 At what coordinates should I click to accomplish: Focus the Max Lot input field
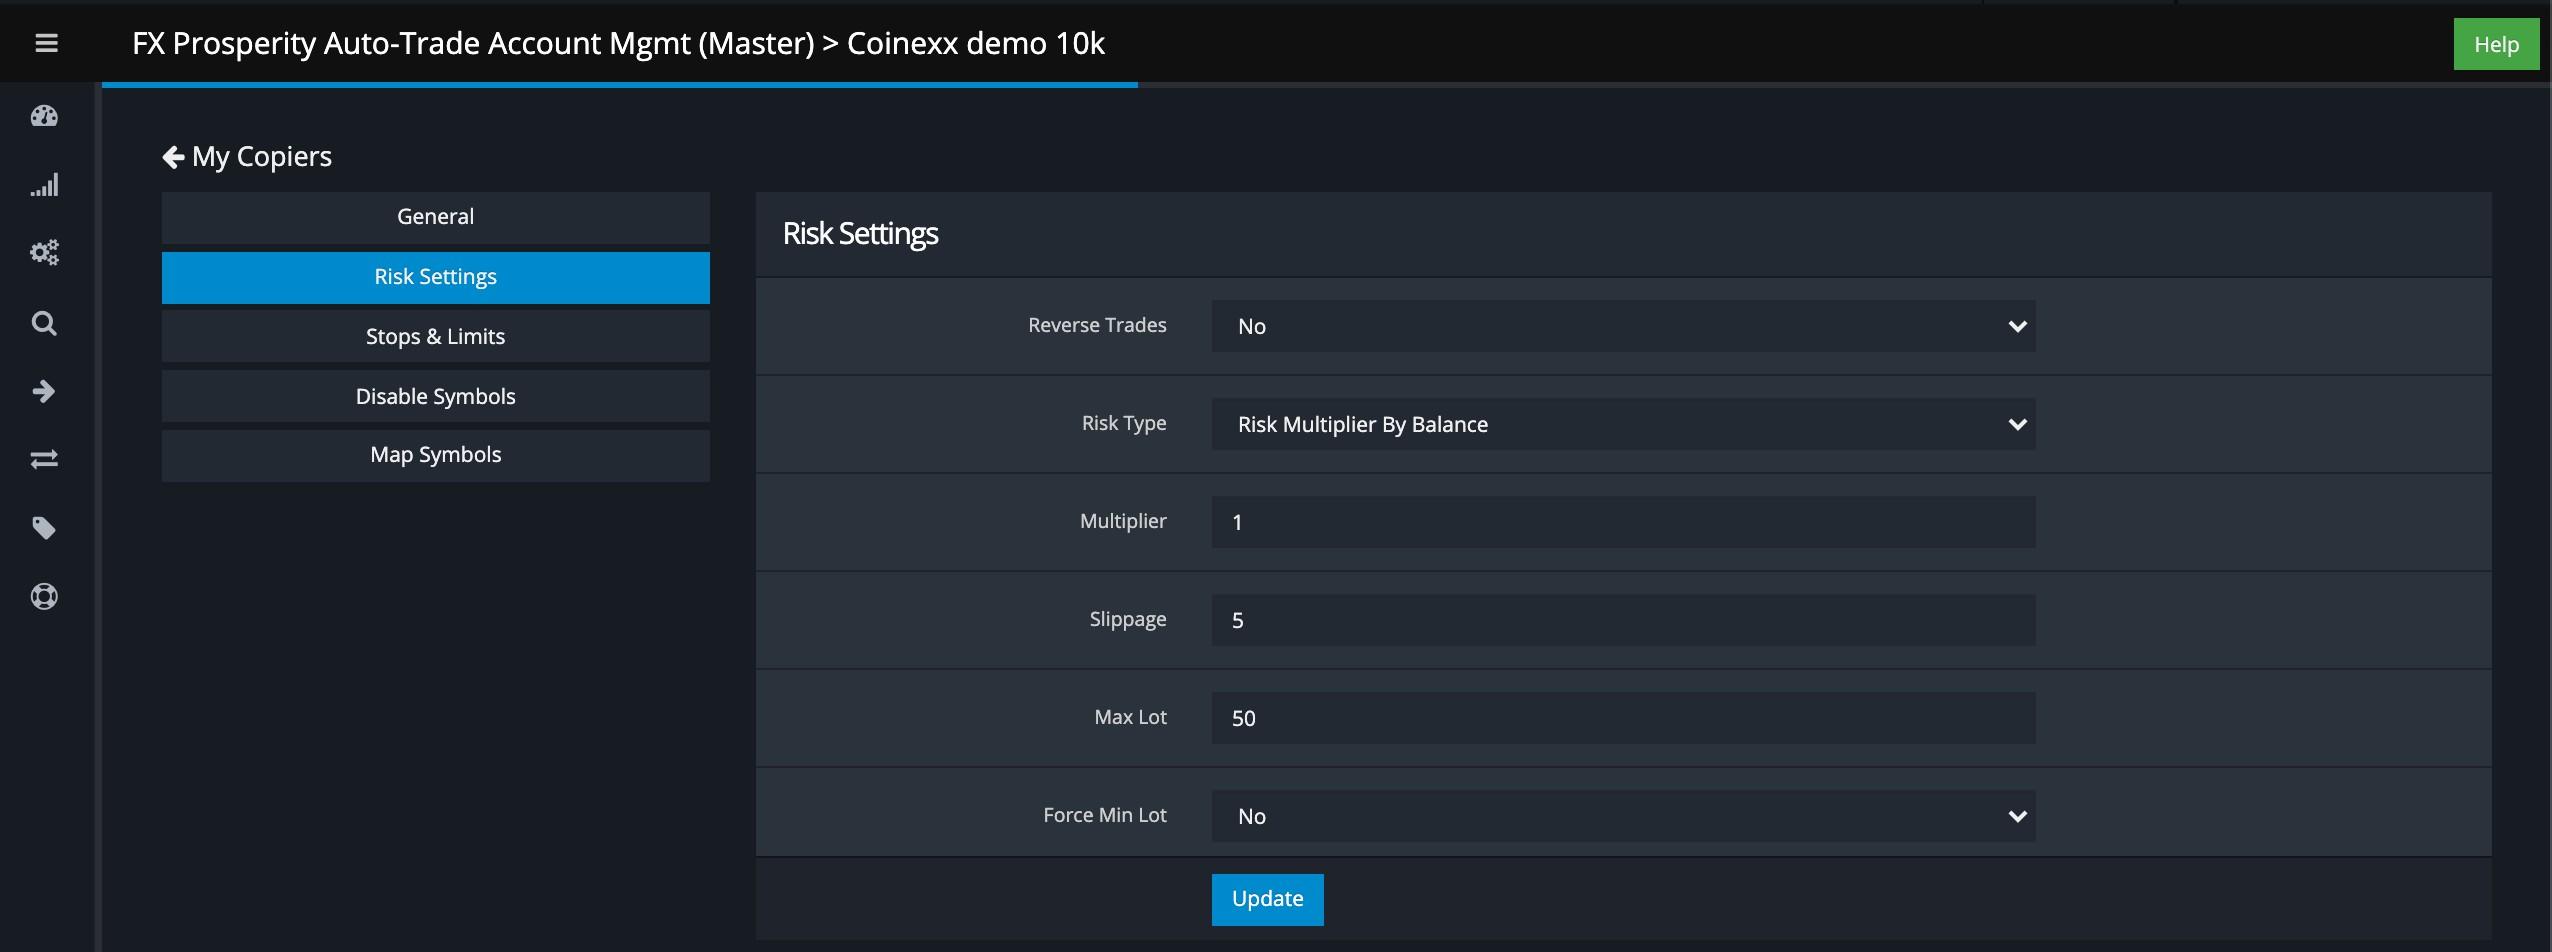tap(1623, 718)
